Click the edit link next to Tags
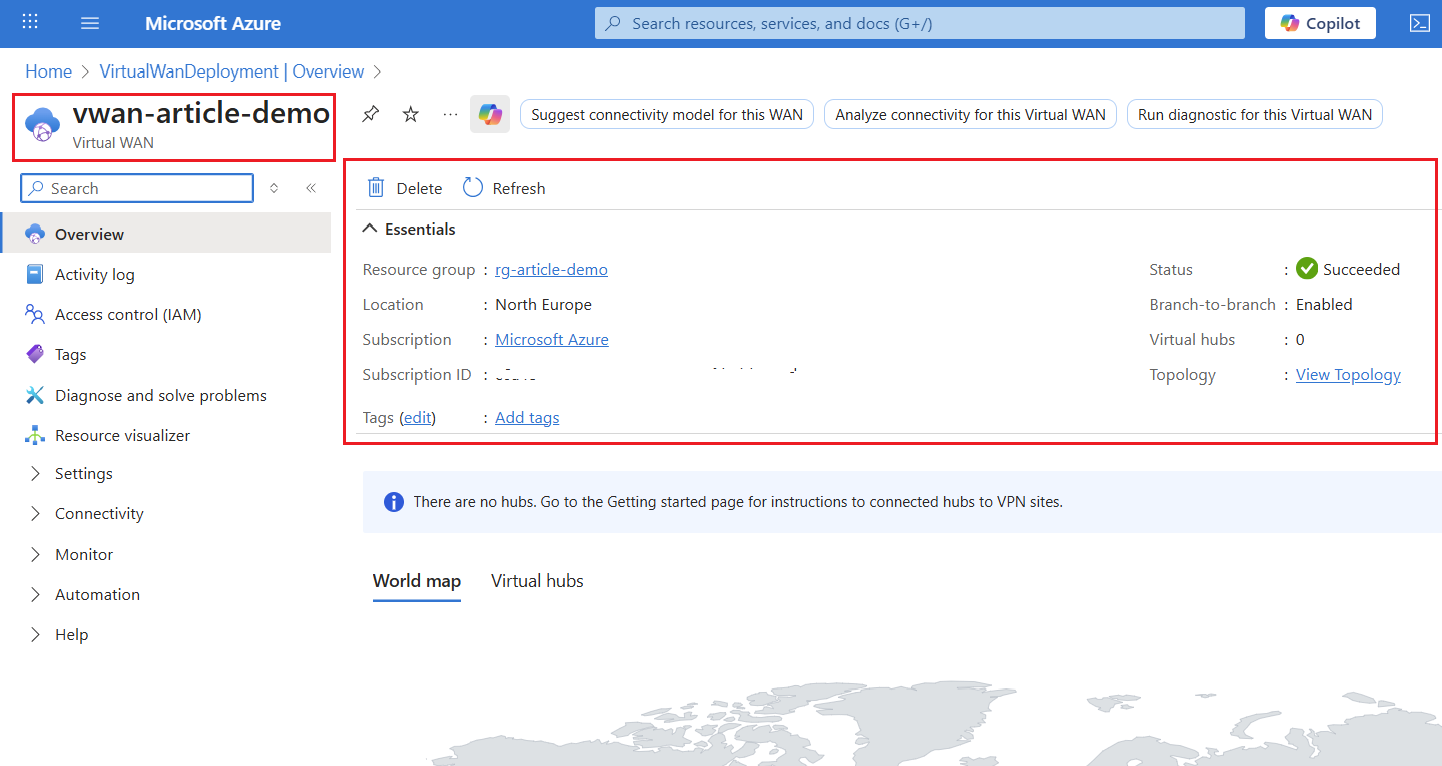This screenshot has width=1442, height=766. pos(419,417)
